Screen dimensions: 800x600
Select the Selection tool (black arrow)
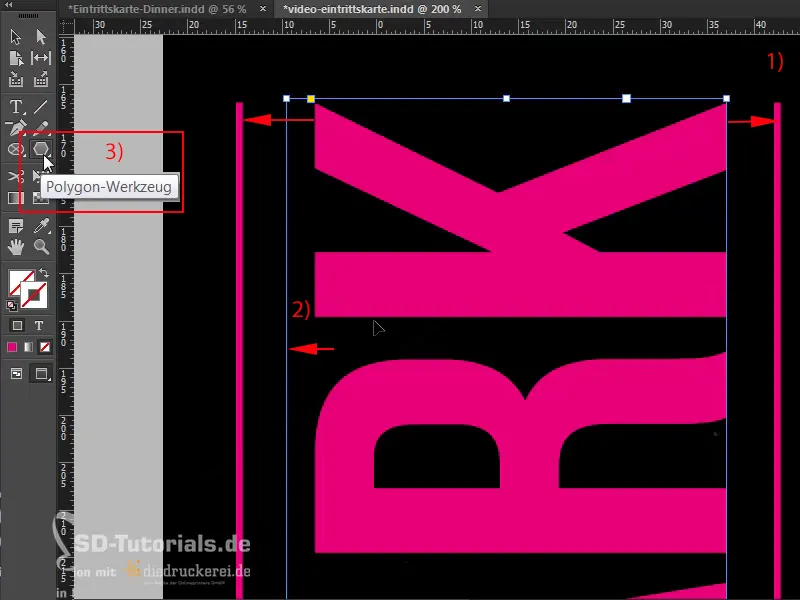(16, 37)
